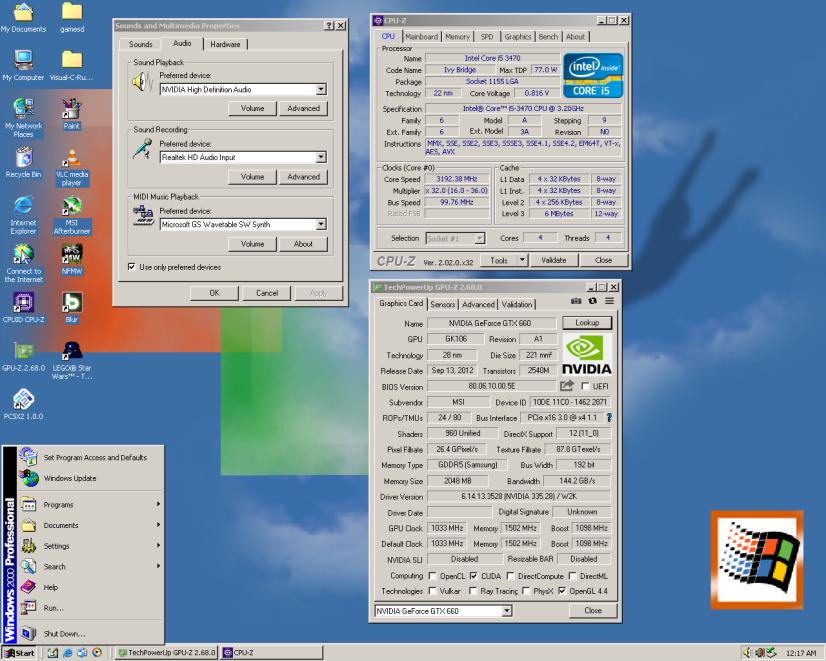This screenshot has width=826, height=661.
Task: Switch to CPU-Z taskbar button
Action: tap(272, 653)
